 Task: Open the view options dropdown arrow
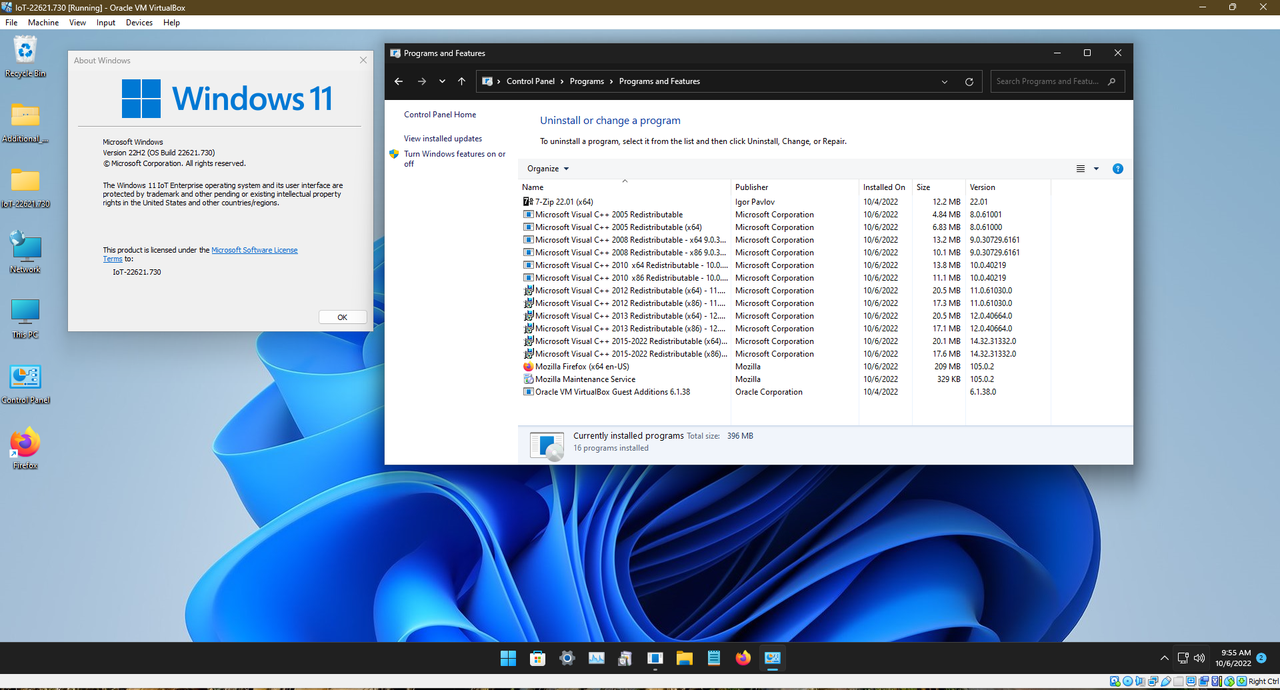(1096, 168)
